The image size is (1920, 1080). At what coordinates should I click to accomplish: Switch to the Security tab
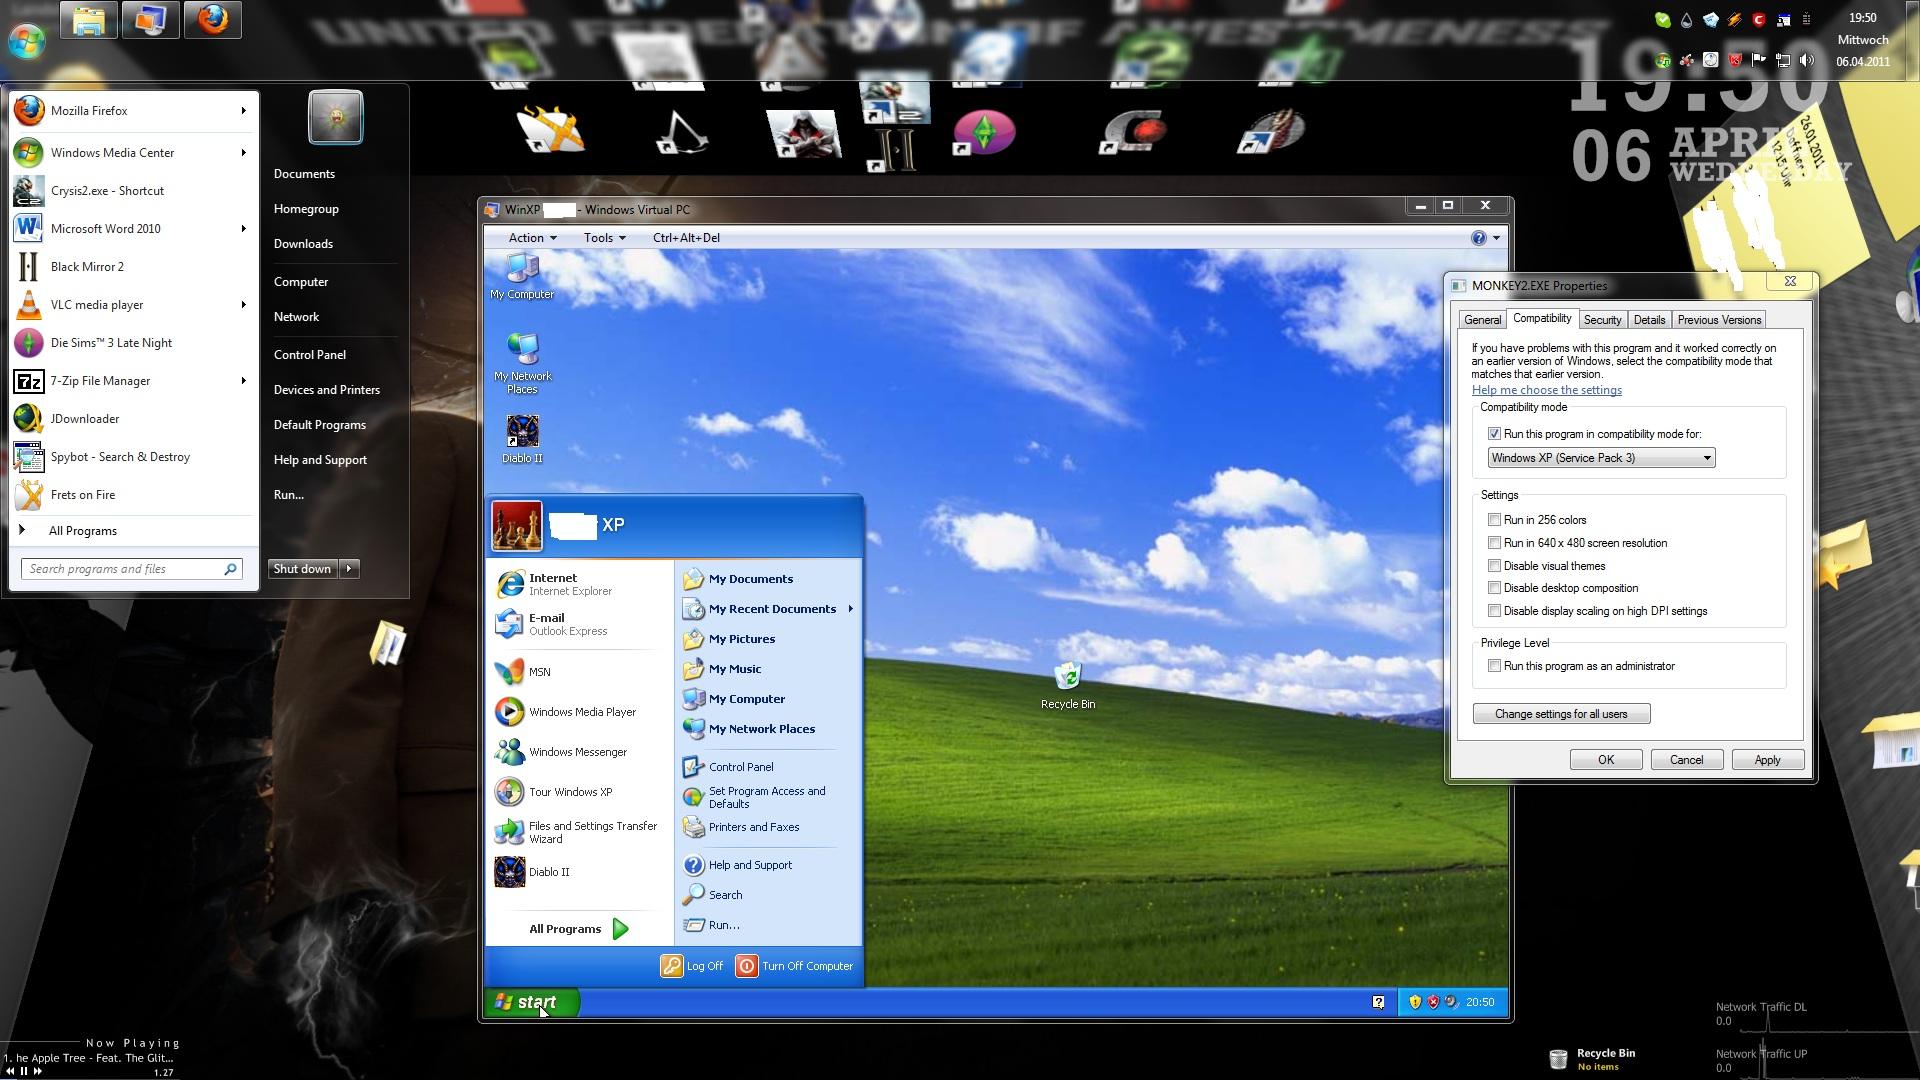(1602, 320)
